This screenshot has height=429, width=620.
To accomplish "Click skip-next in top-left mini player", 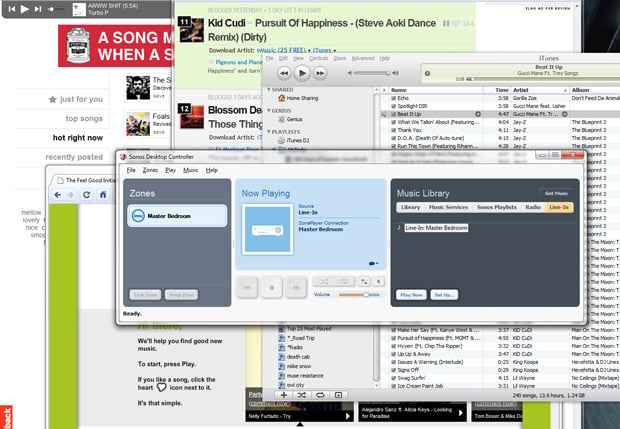I will tap(38, 9).
